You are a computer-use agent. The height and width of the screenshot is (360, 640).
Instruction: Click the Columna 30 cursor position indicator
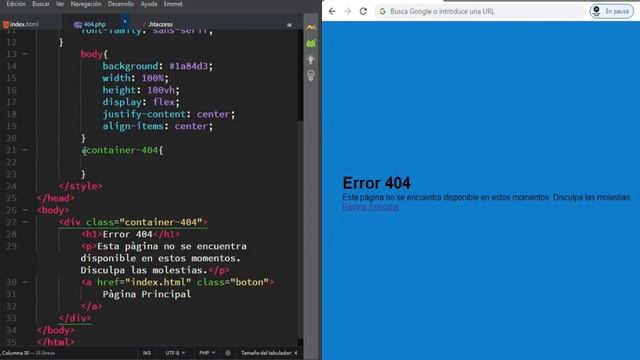(x=16, y=353)
